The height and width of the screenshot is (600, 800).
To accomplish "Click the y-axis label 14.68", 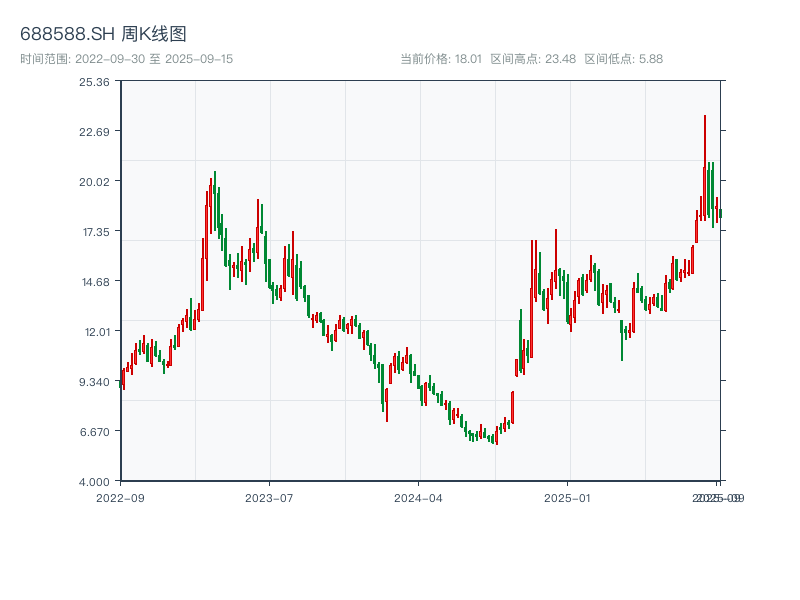I will (95, 282).
